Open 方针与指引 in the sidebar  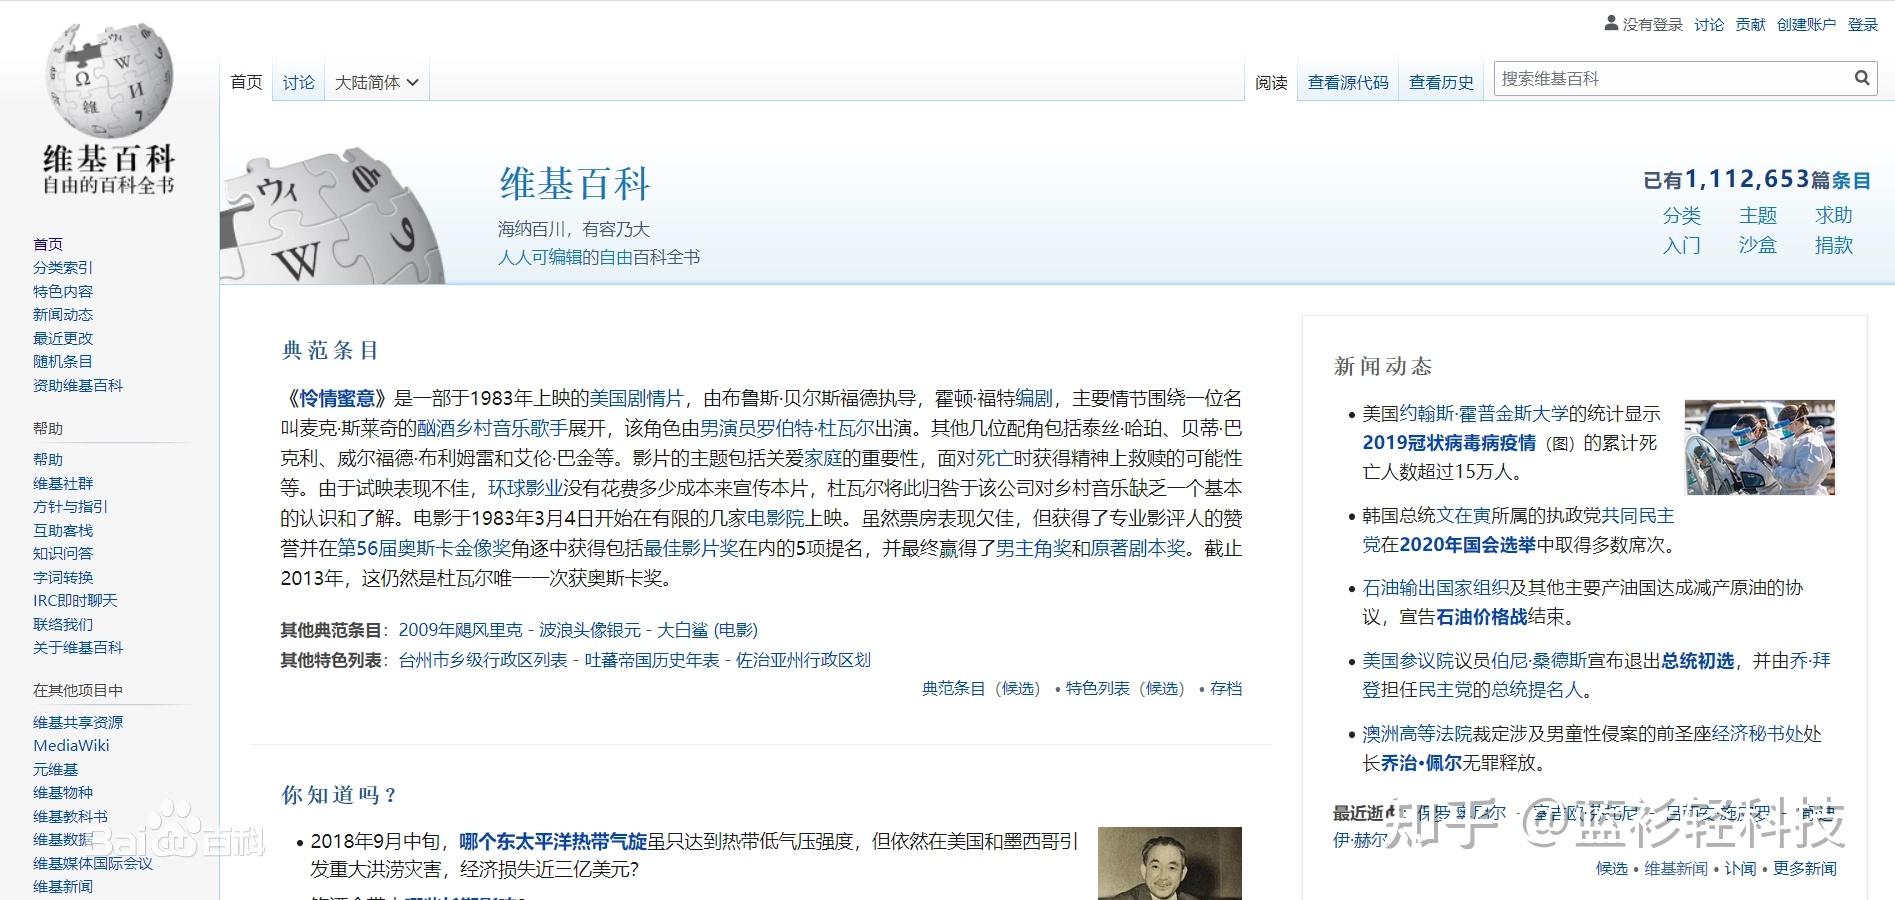point(70,506)
